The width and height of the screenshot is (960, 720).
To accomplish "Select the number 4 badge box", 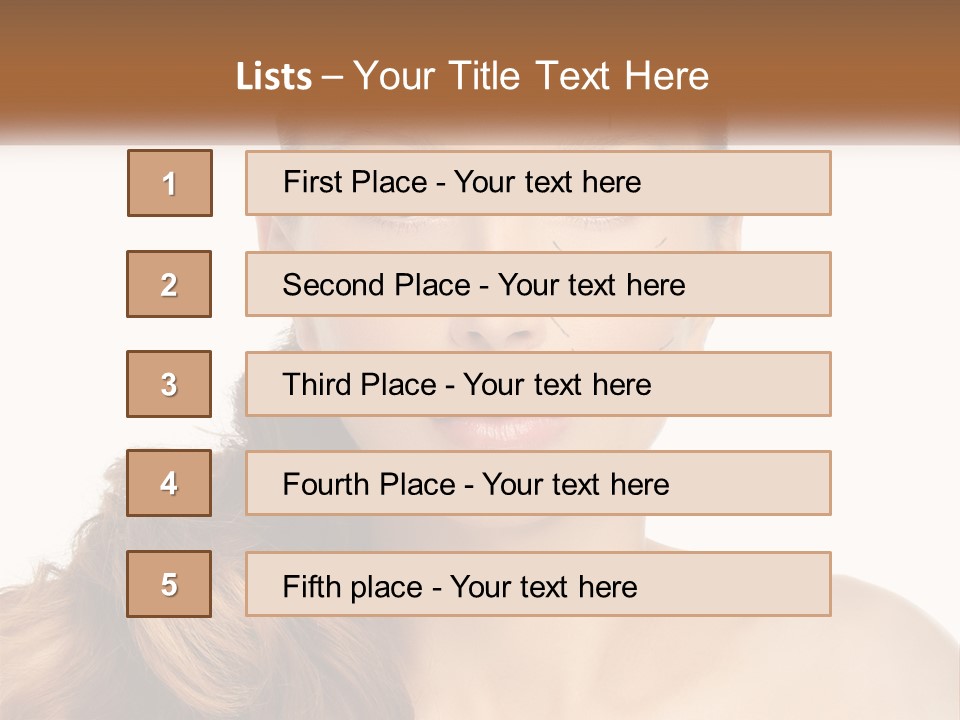I will tap(169, 483).
